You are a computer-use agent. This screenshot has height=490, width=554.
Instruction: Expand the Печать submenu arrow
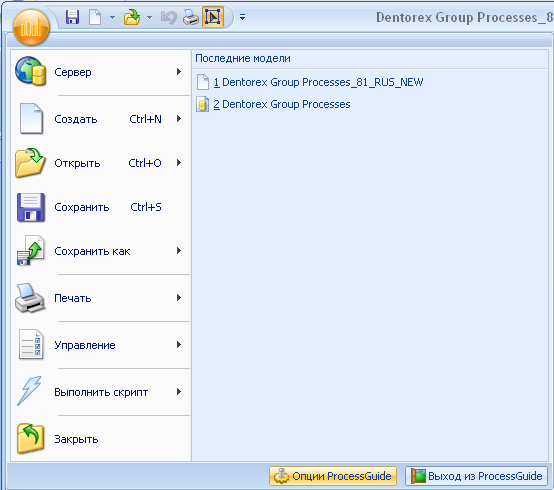[179, 298]
